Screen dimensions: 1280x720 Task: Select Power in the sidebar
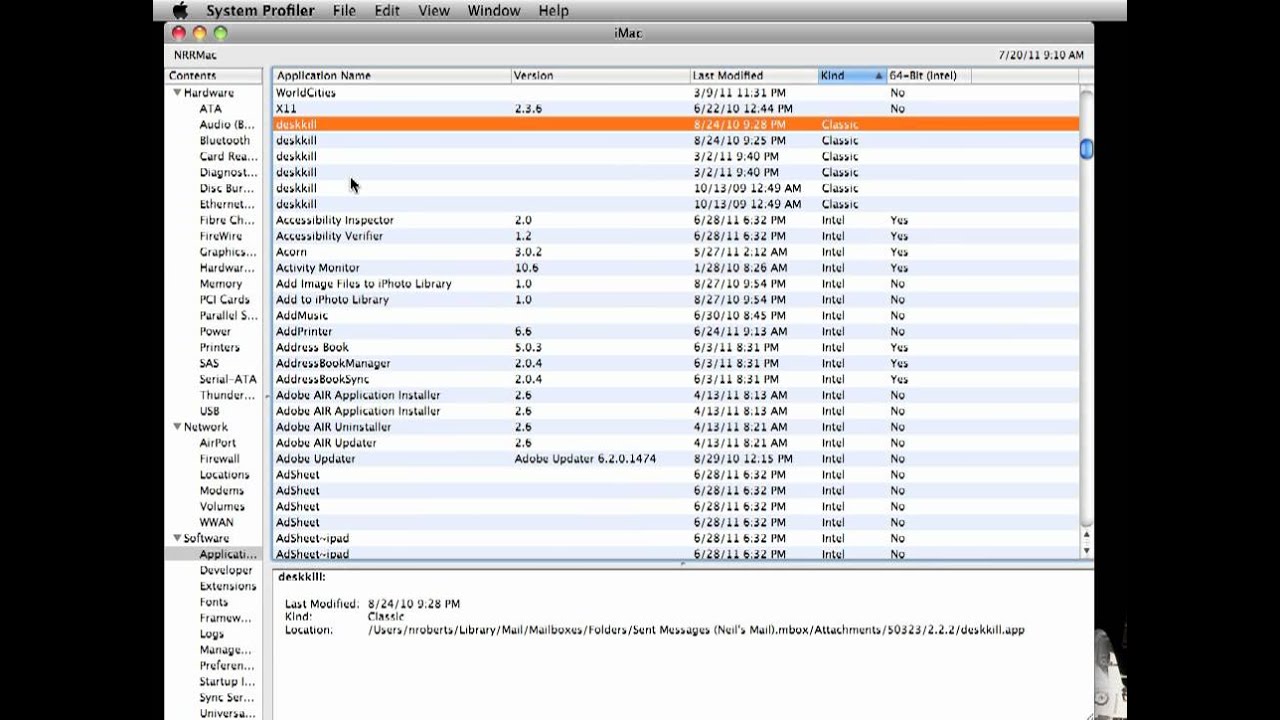coord(215,331)
